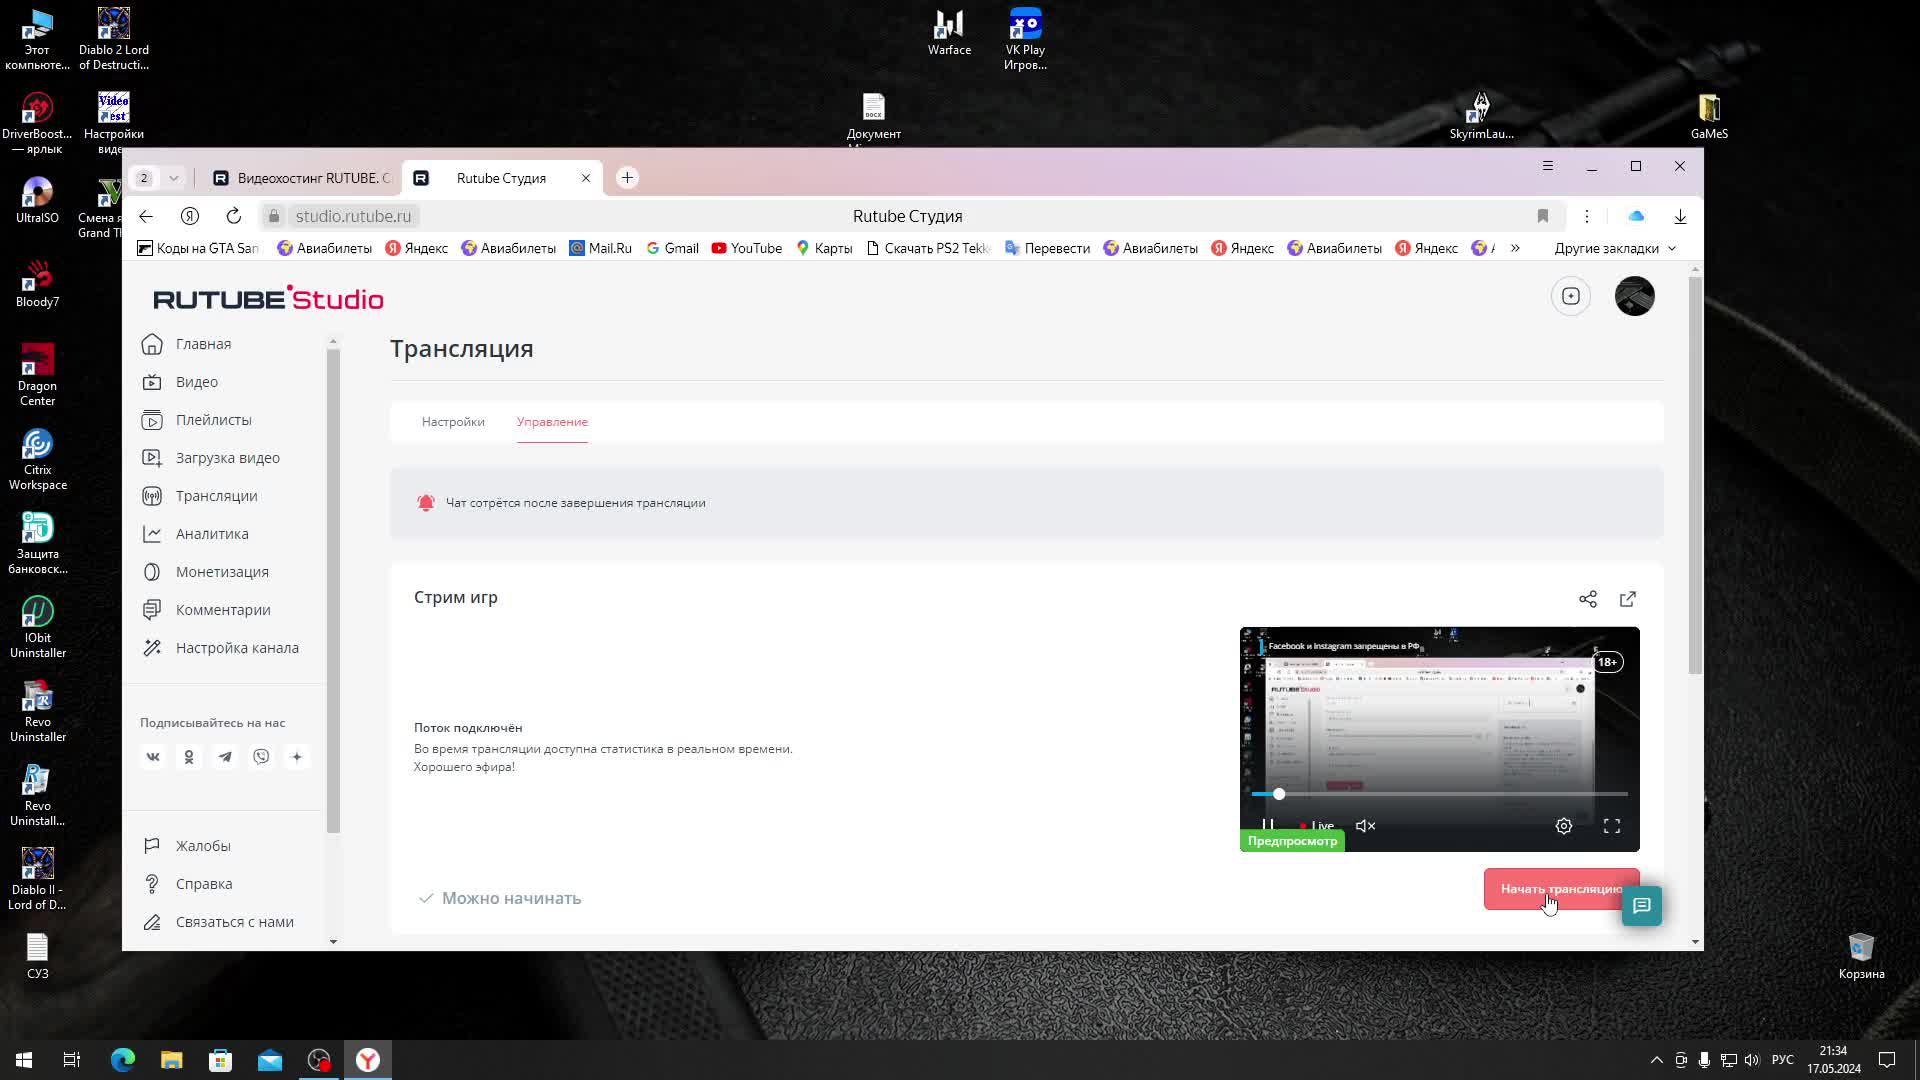The height and width of the screenshot is (1080, 1920).
Task: Expand the Другие закладки folder
Action: [1615, 248]
